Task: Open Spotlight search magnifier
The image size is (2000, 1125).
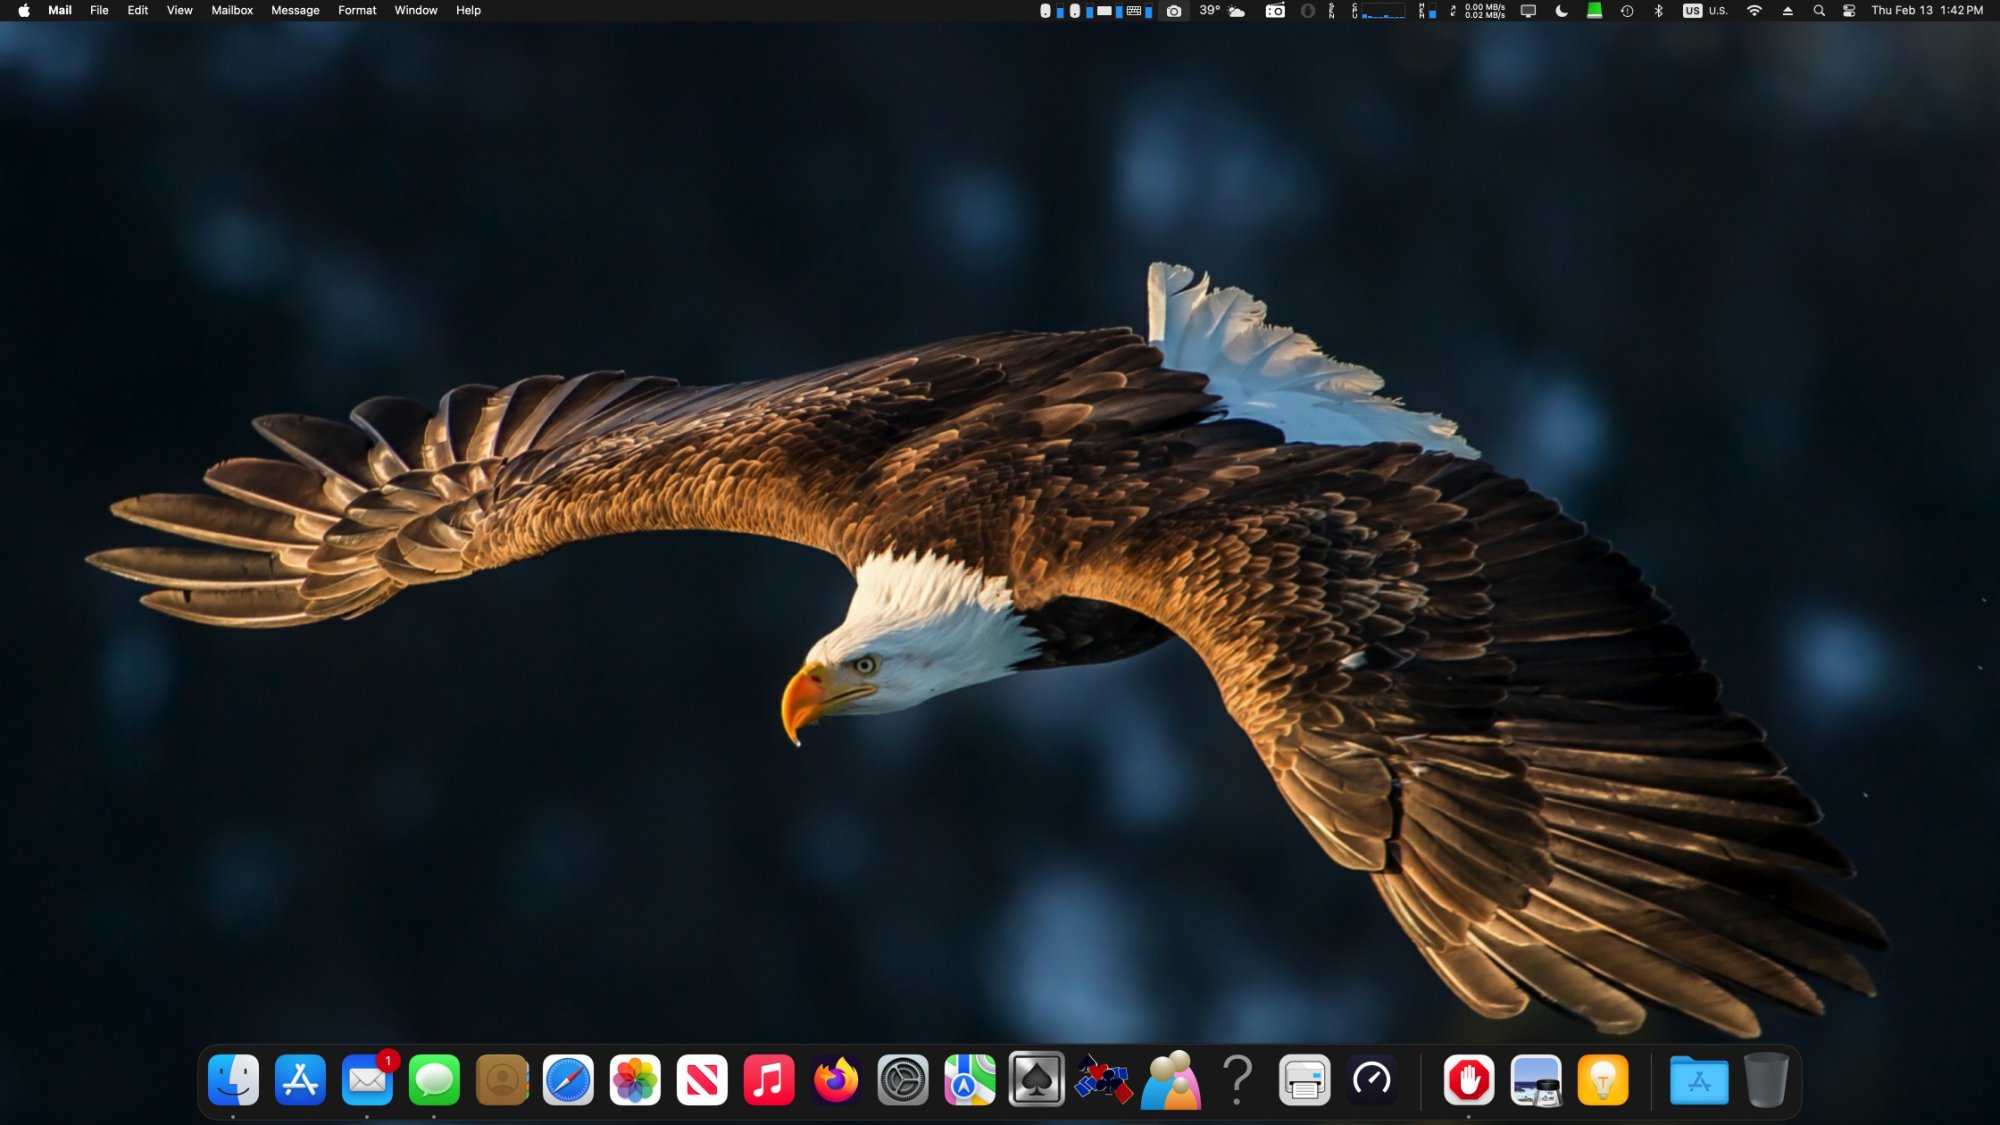Action: (x=1819, y=11)
